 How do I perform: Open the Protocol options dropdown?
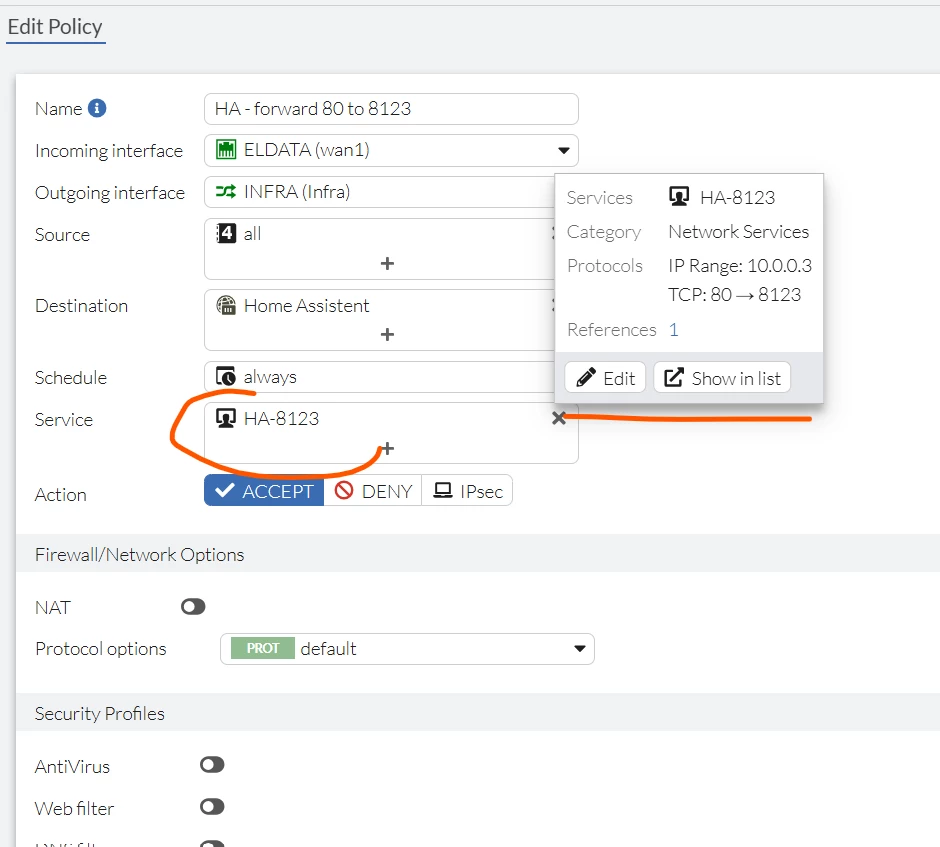click(x=407, y=649)
